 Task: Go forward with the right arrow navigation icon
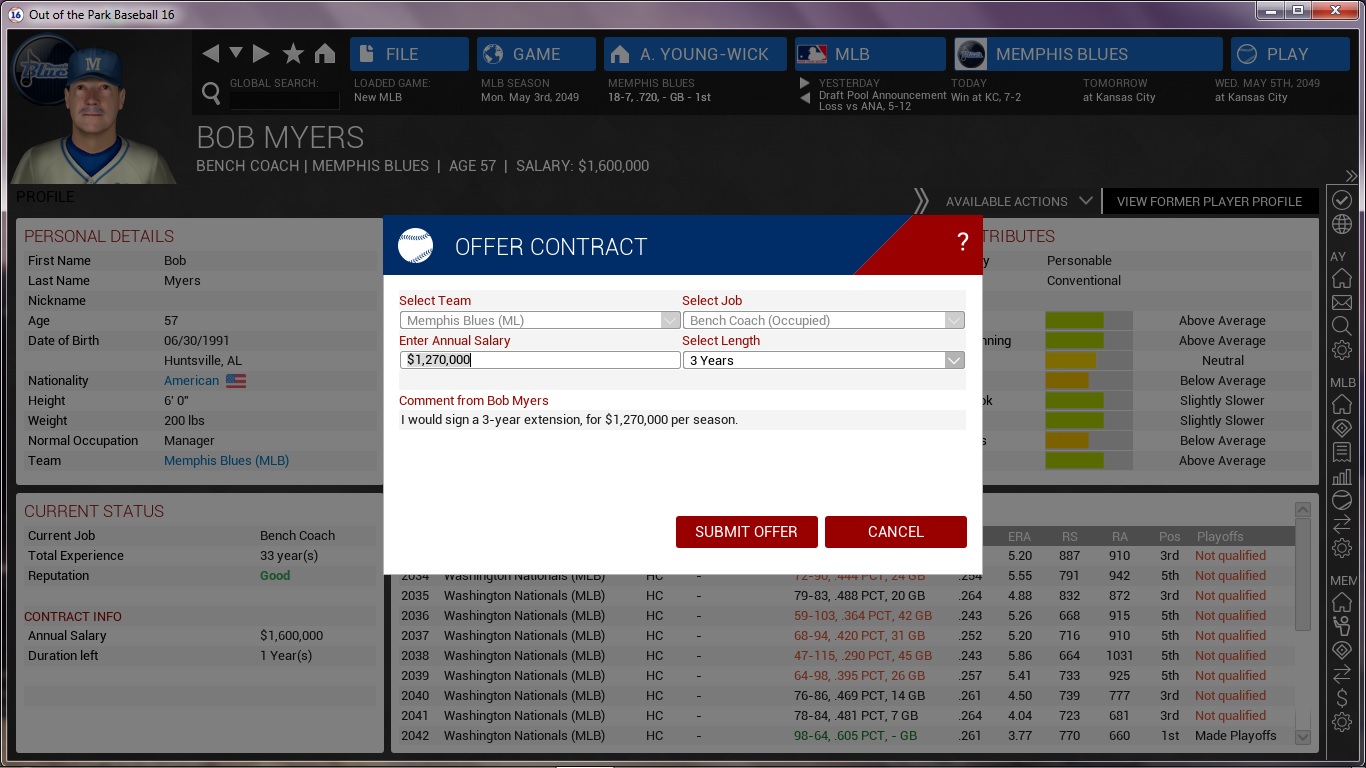(261, 54)
